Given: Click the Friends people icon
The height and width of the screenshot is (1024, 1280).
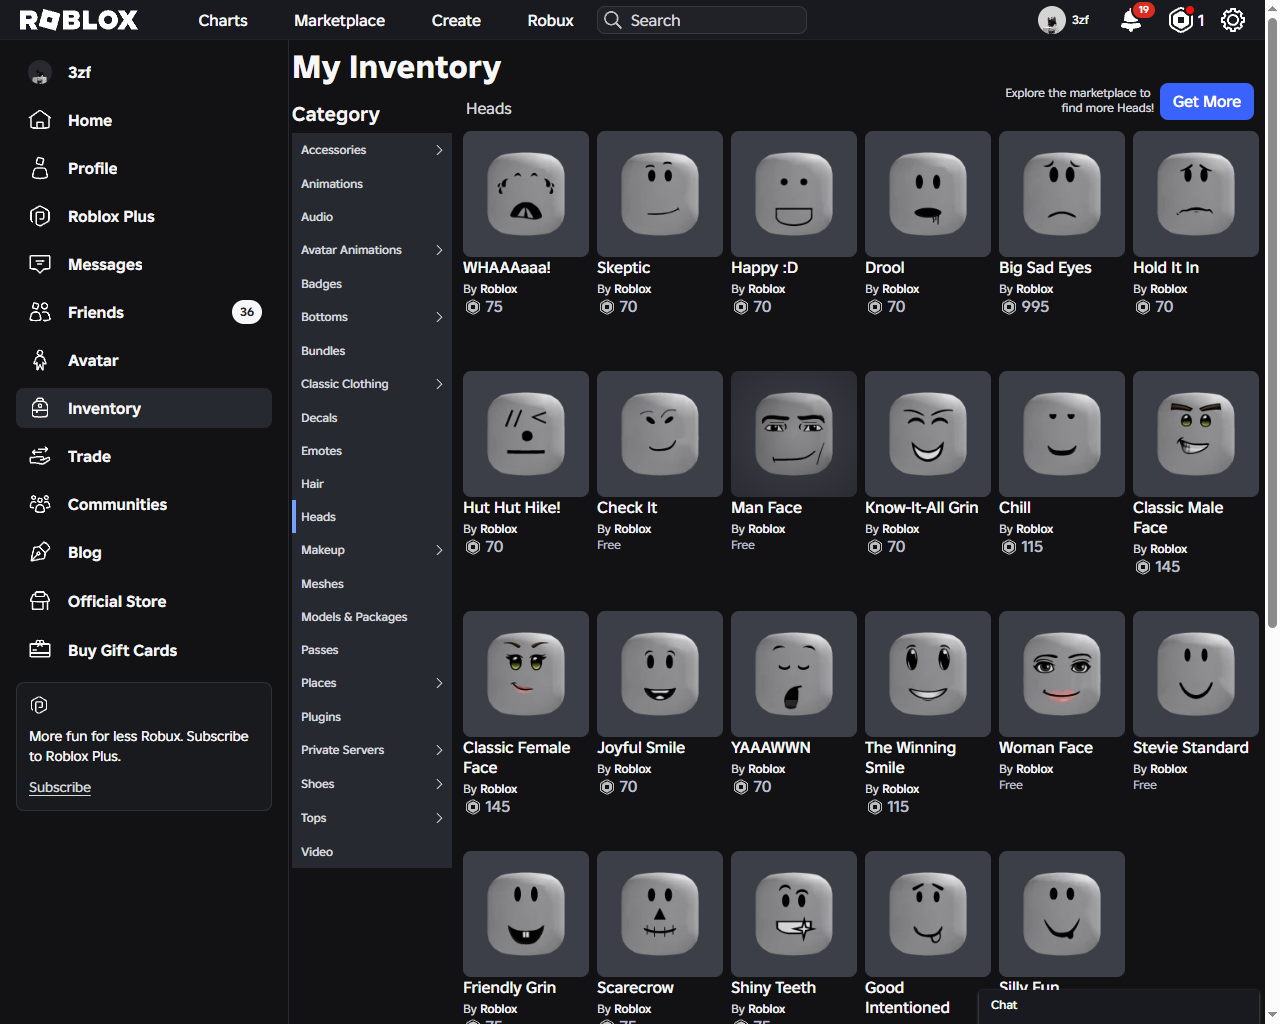Looking at the screenshot, I should coord(40,312).
